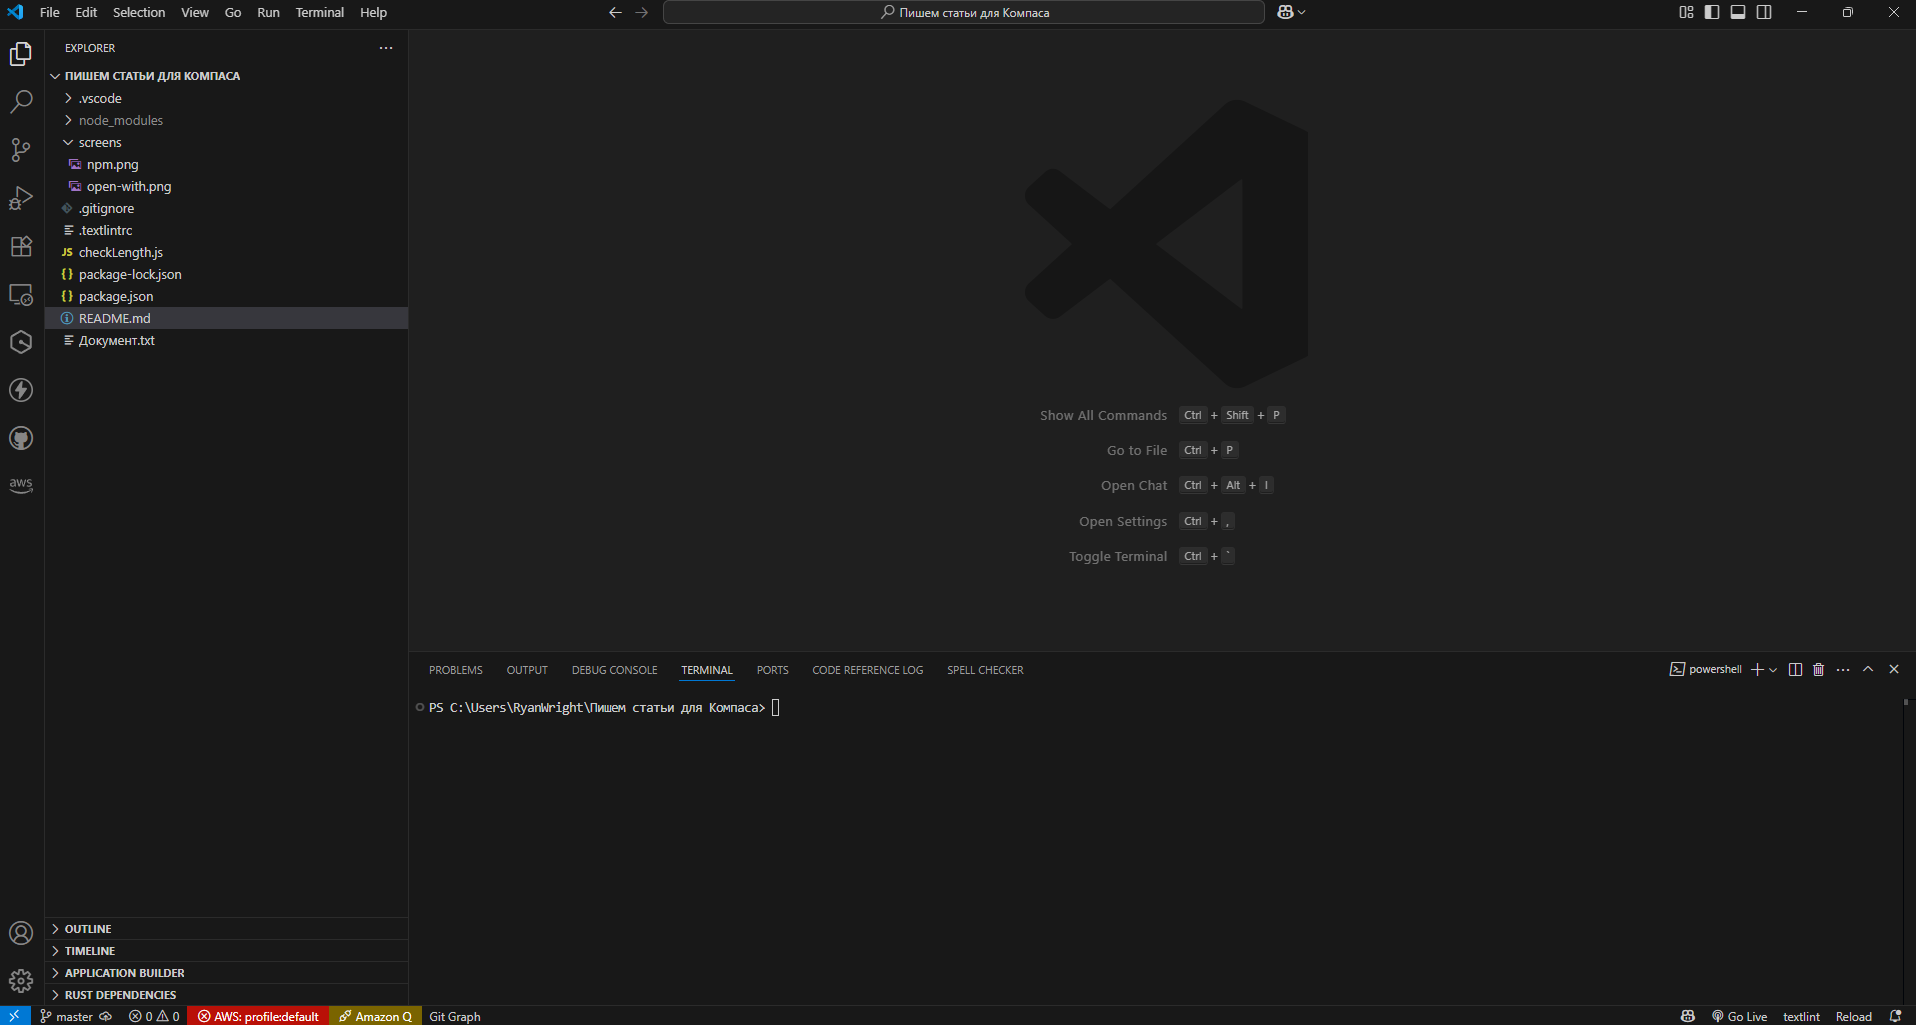This screenshot has height=1025, width=1916.
Task: Open npm.png in screens folder
Action: [x=226, y=164]
